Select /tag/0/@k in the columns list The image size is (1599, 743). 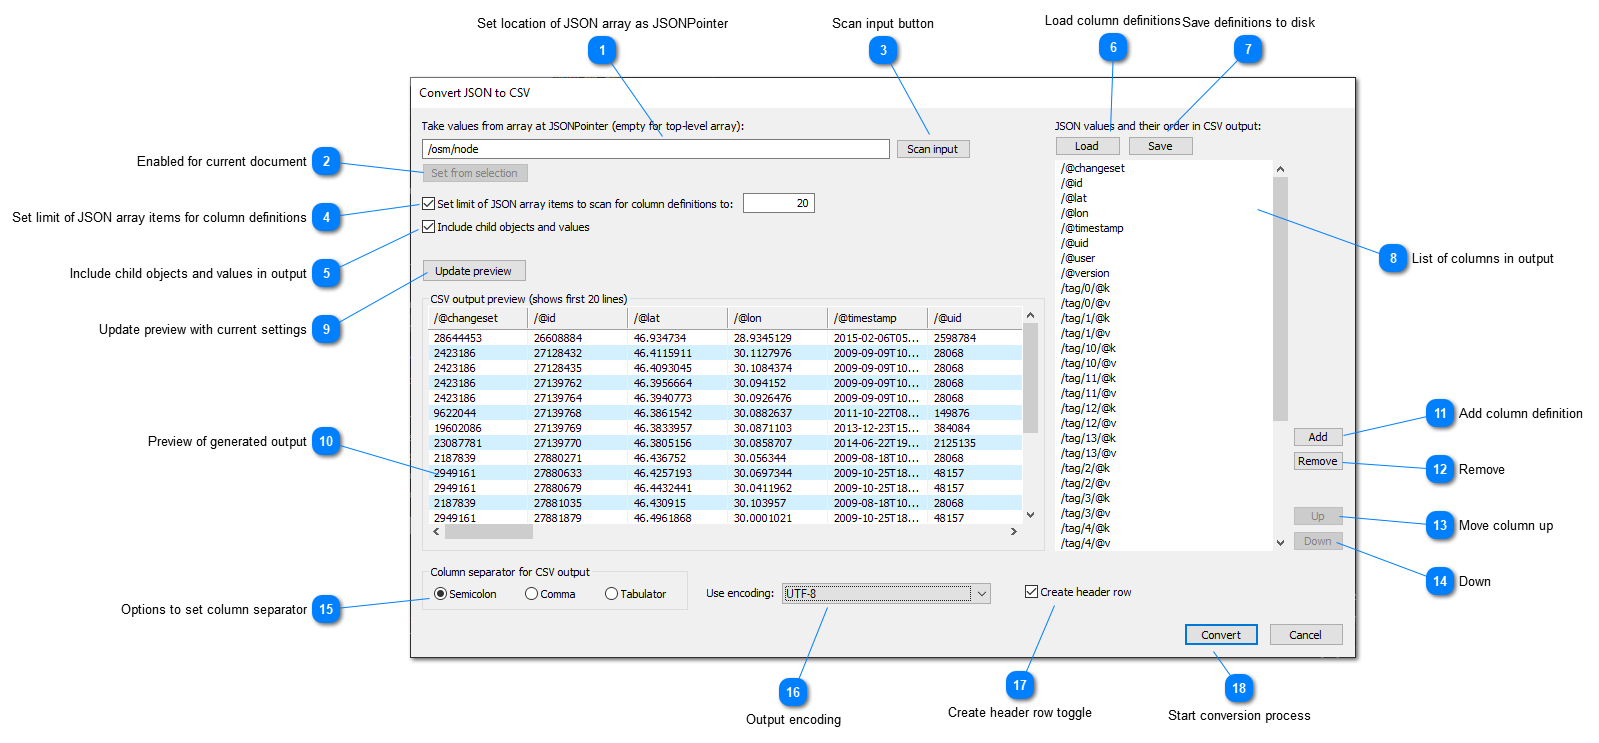point(1085,288)
